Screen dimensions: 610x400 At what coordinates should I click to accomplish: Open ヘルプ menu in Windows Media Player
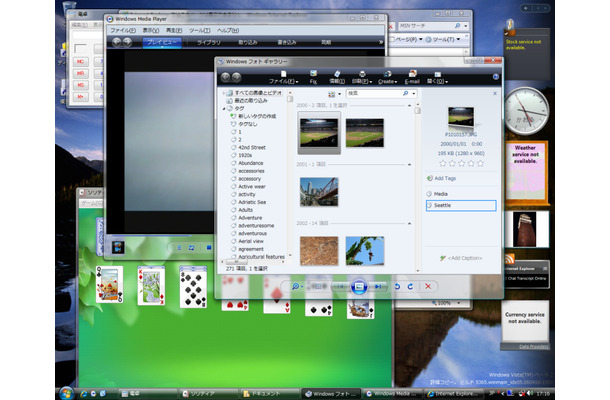point(228,30)
